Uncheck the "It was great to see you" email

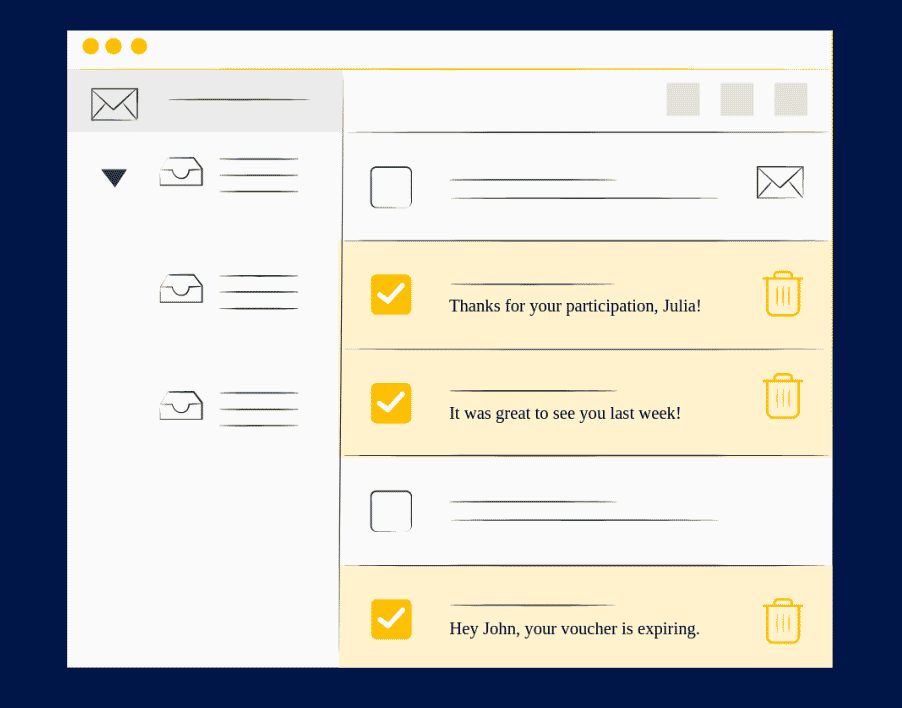pos(391,402)
